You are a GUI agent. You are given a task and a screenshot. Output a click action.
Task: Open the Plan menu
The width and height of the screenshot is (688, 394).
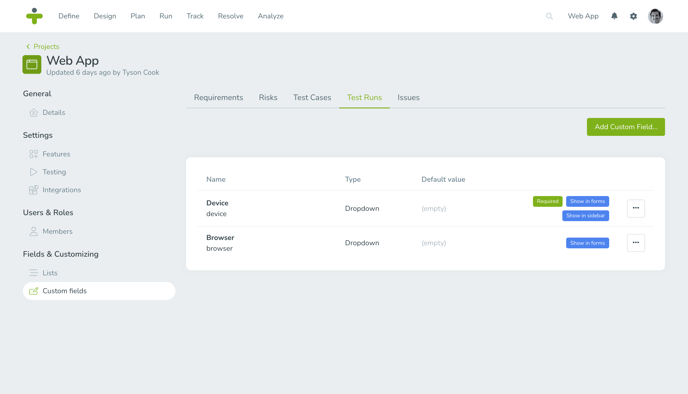138,16
